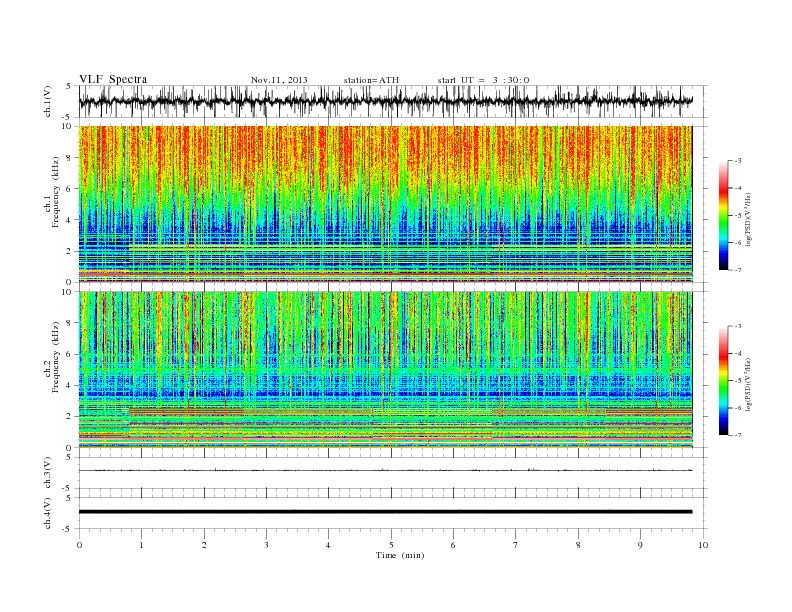Click the ch.2 spectrogram color bar
This screenshot has width=792, height=612.
coord(723,380)
